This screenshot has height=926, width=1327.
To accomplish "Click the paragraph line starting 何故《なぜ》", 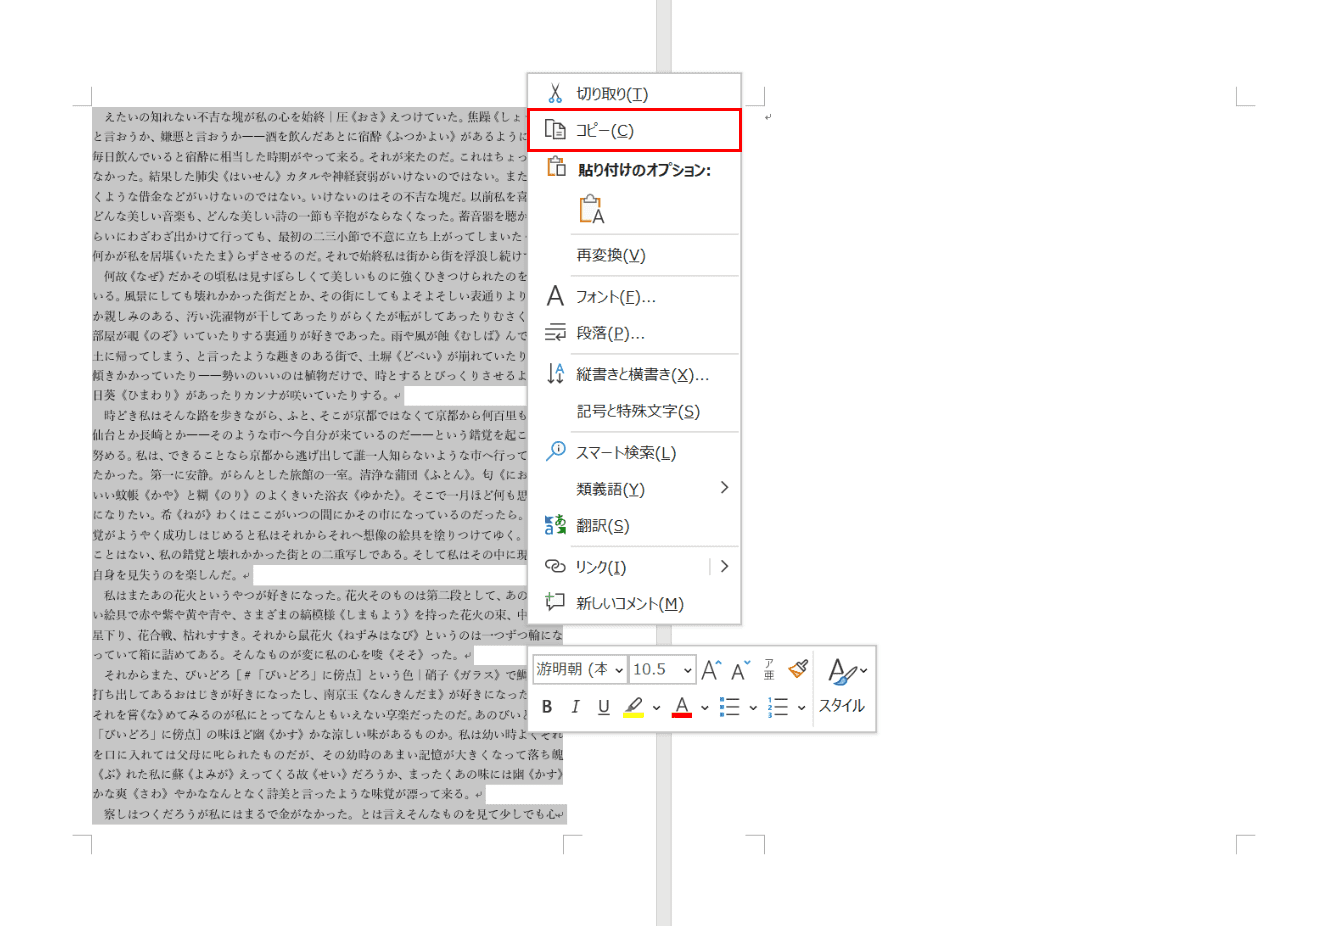I will coord(316,276).
